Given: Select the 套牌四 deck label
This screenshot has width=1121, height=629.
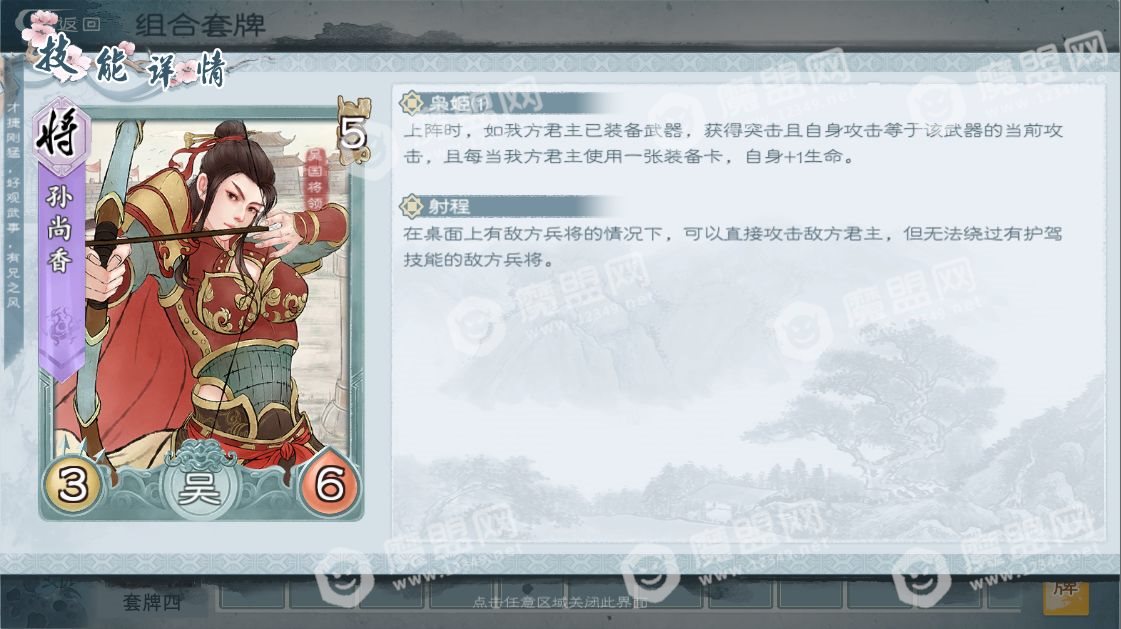Looking at the screenshot, I should (x=152, y=602).
